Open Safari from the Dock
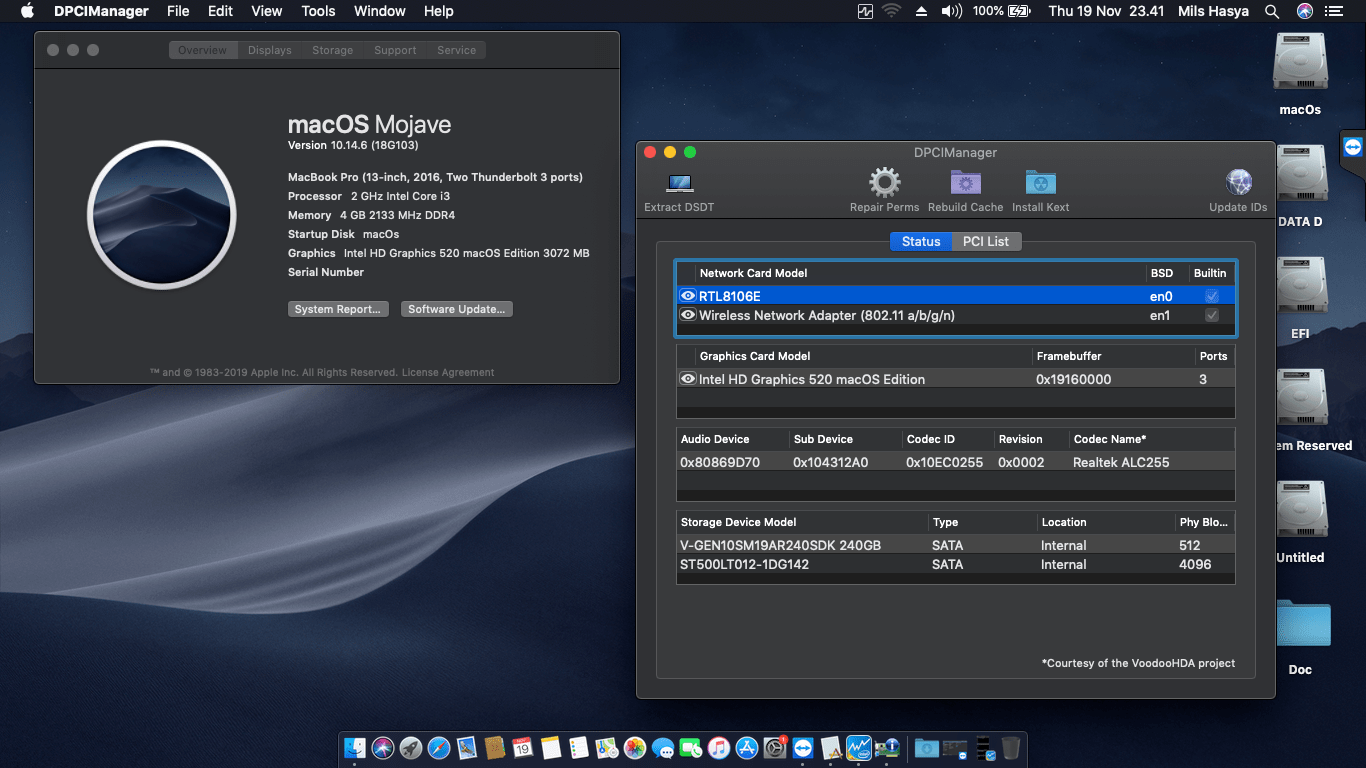The image size is (1366, 768). 440,747
